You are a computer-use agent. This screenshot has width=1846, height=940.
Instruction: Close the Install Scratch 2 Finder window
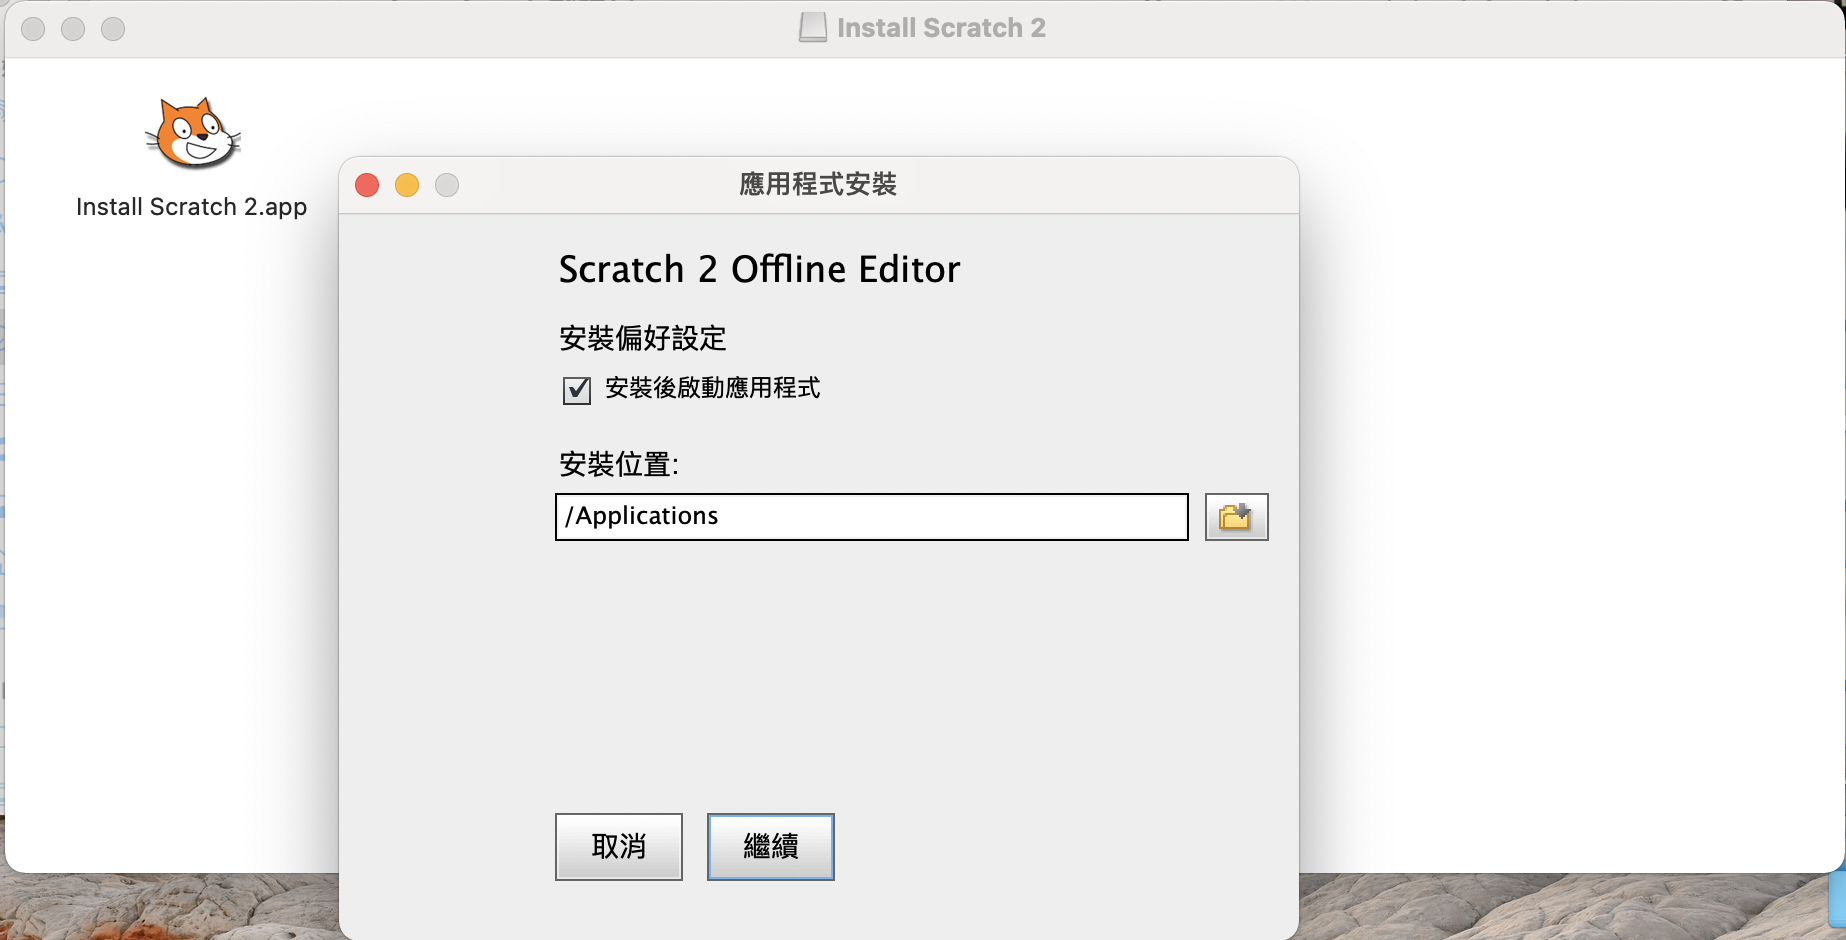click(x=33, y=29)
